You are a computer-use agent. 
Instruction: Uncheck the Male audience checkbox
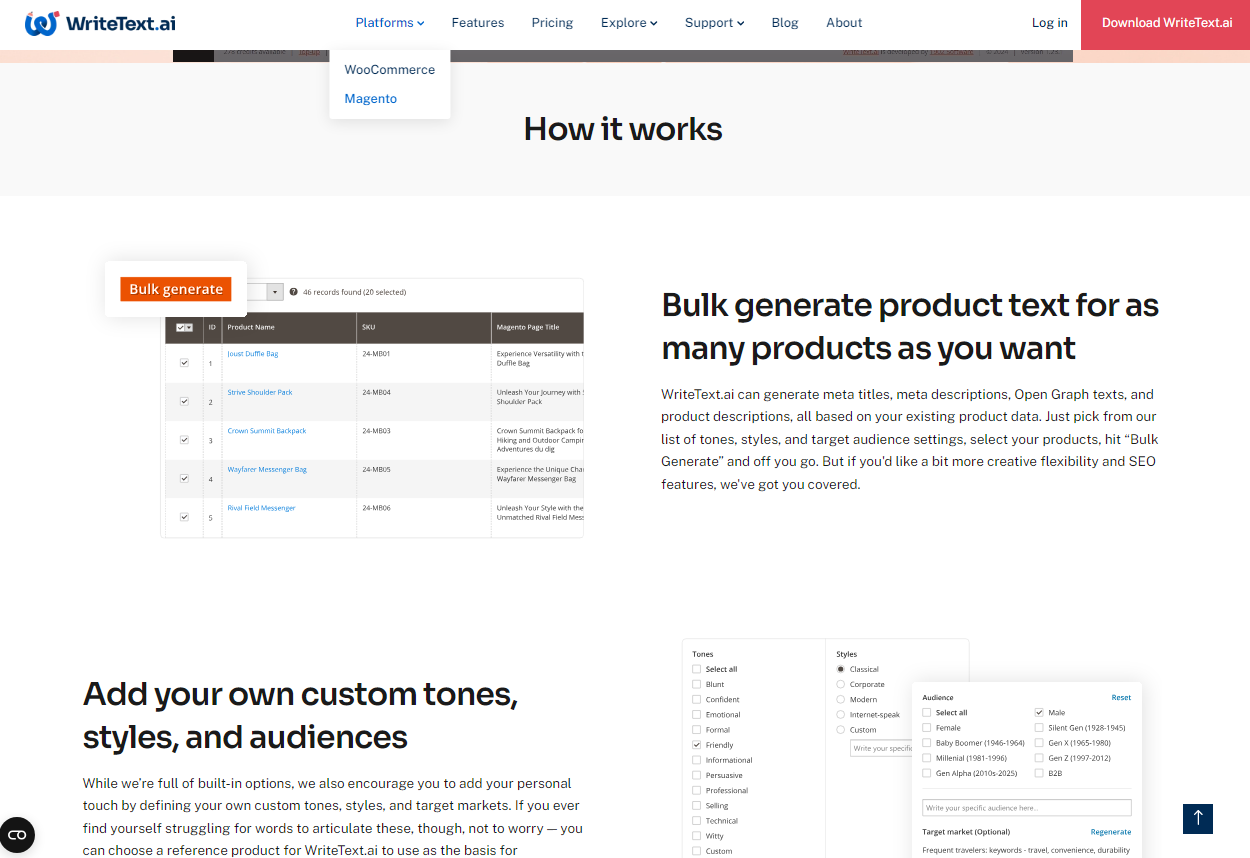(1039, 713)
